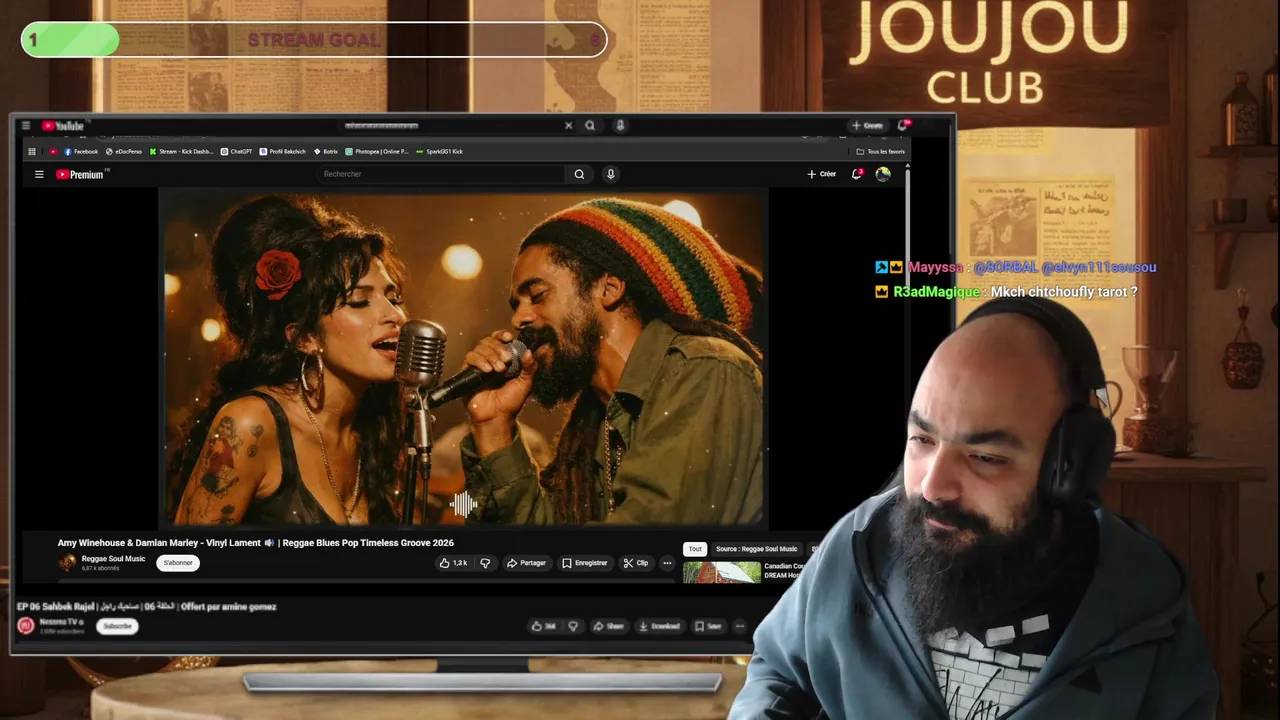Click the EP 06 Sahbek Rajel title
Viewport: 1280px width, 720px height.
point(147,606)
